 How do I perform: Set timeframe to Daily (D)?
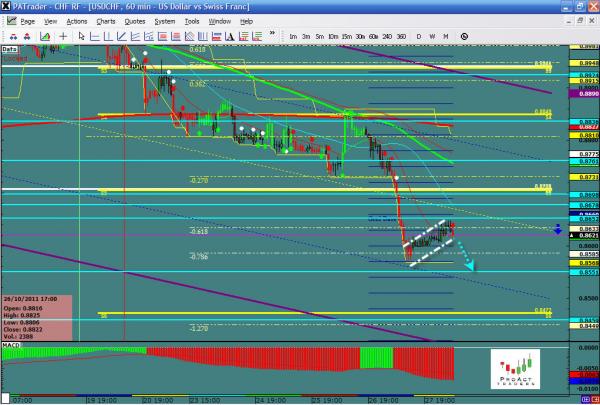tap(419, 36)
